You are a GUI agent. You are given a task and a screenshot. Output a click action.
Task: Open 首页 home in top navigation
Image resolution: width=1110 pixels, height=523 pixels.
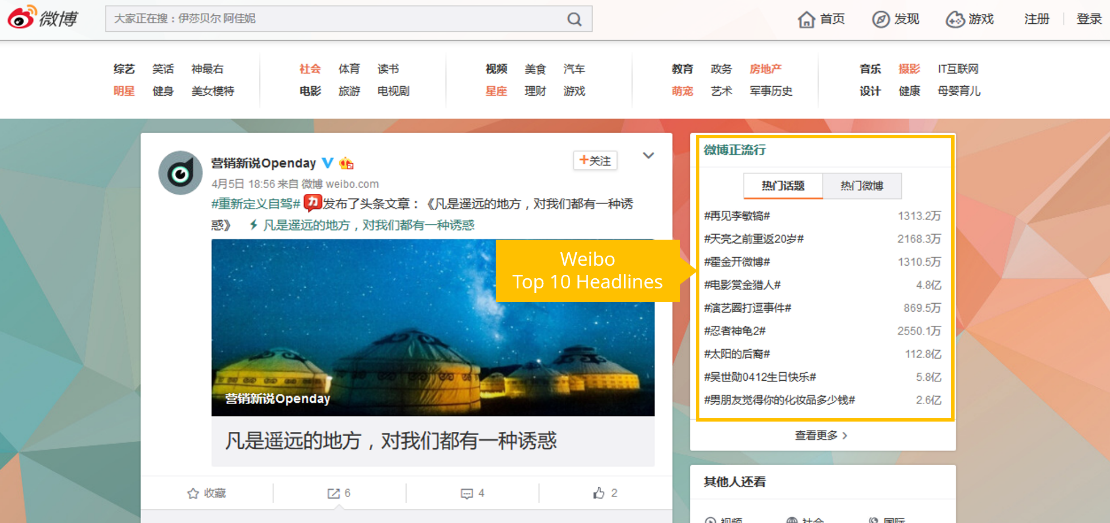821,19
